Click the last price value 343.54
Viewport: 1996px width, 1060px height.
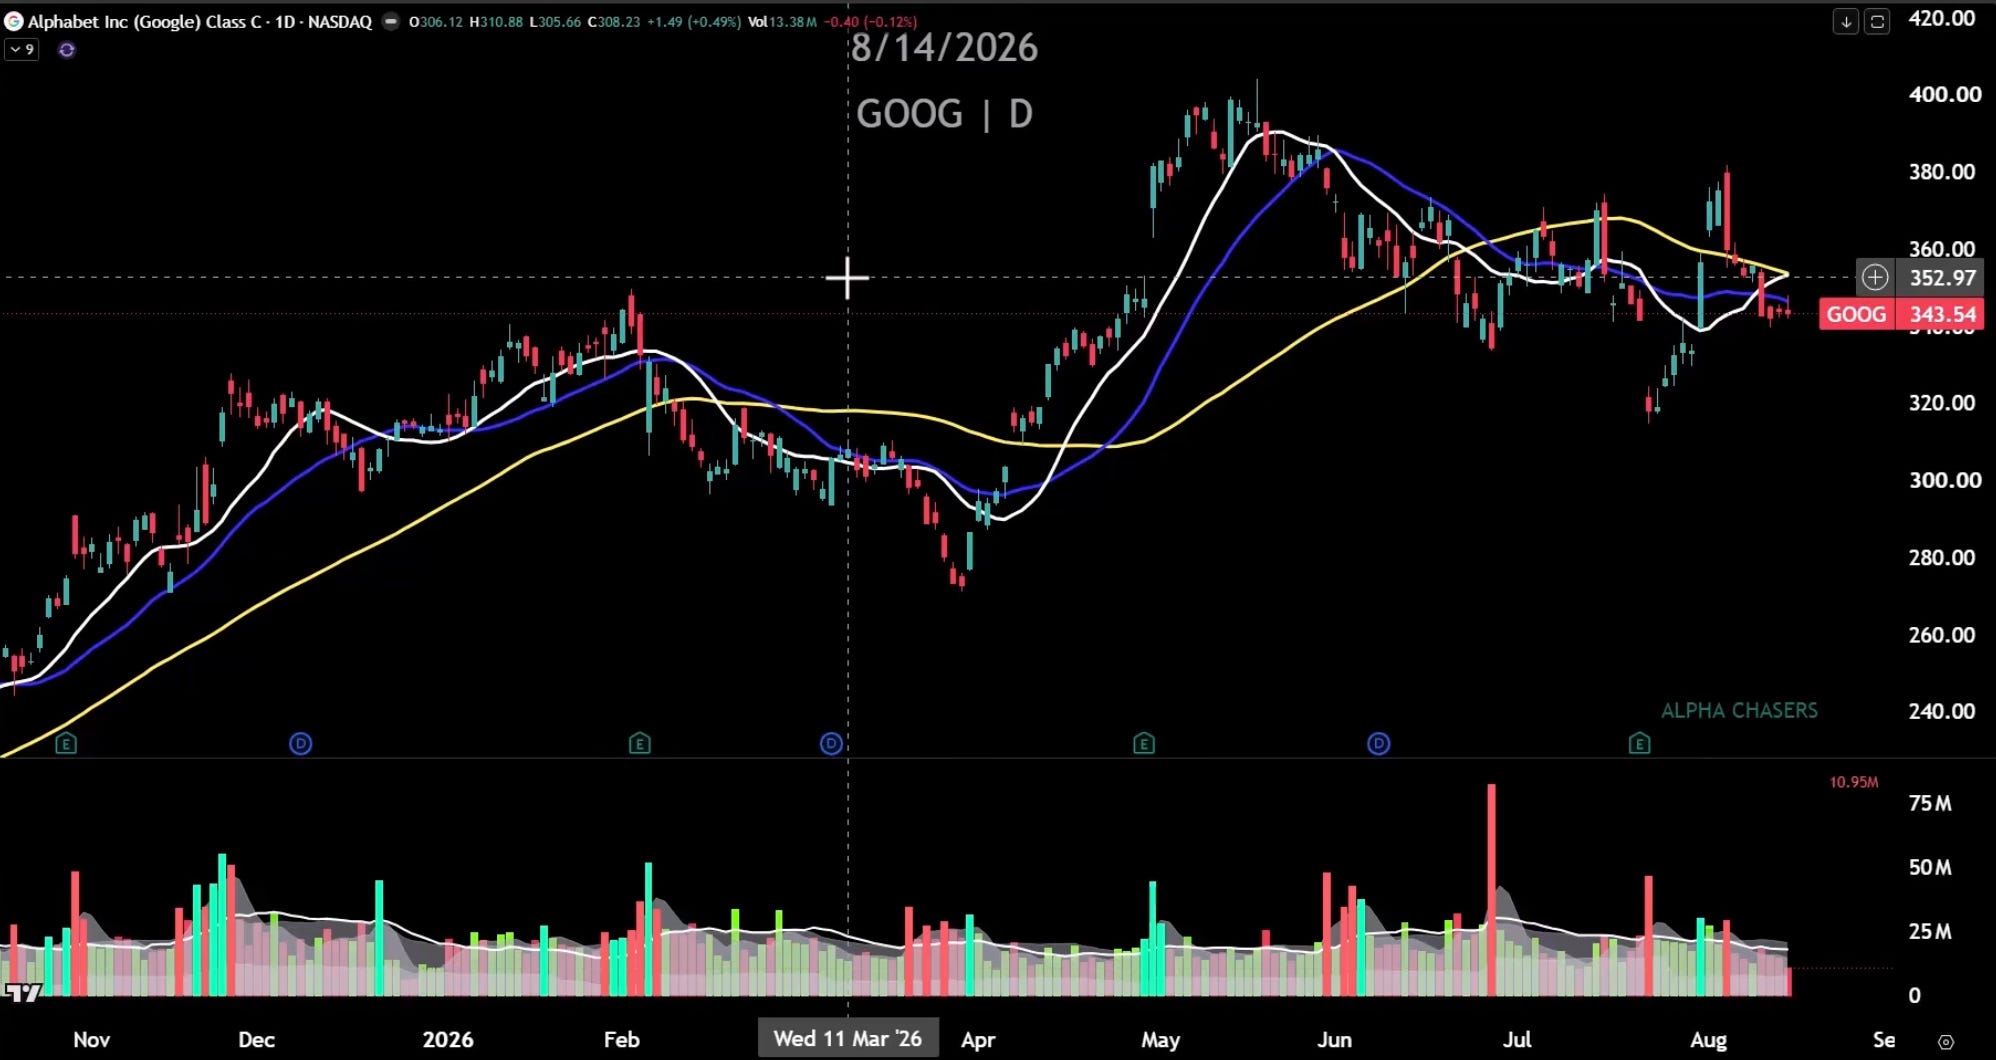pos(1942,314)
